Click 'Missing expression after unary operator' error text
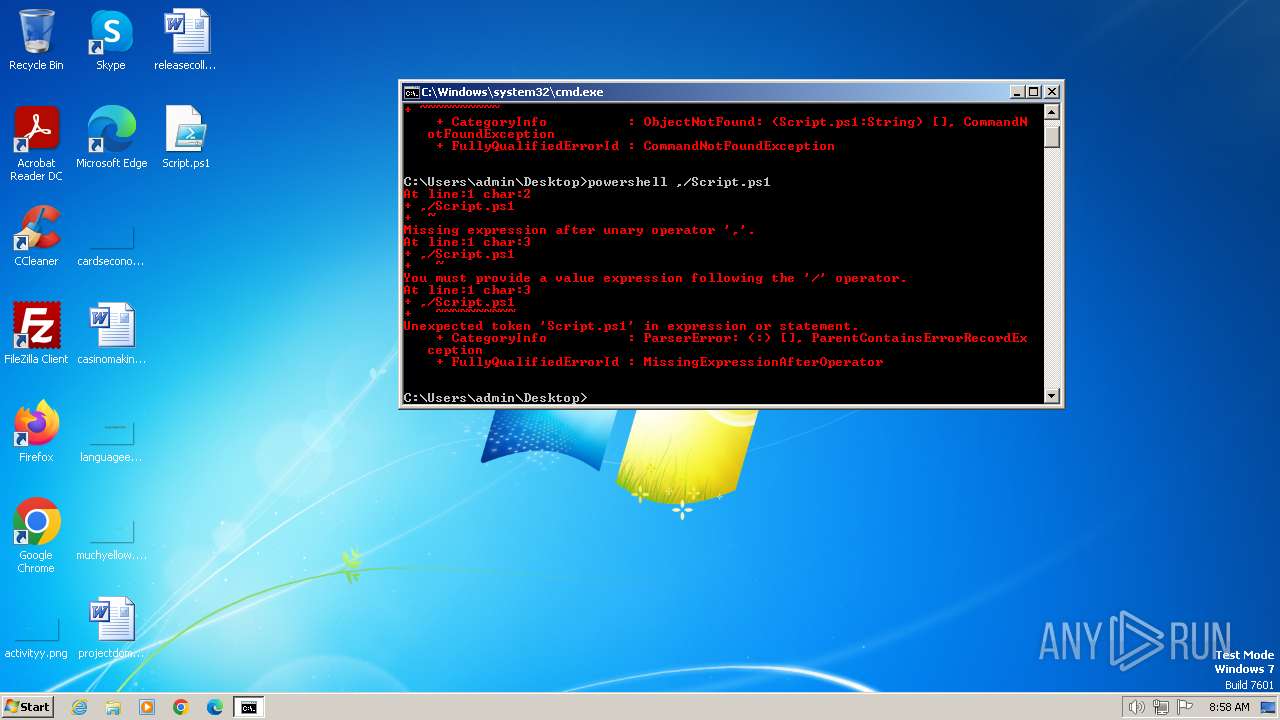Screen dimensions: 1280x720 click(579, 230)
